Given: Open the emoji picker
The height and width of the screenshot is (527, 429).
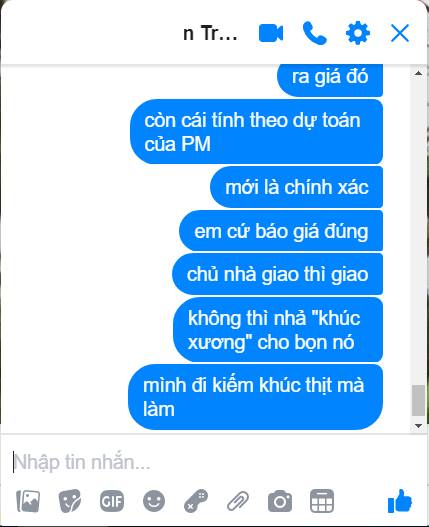Looking at the screenshot, I should point(154,501).
